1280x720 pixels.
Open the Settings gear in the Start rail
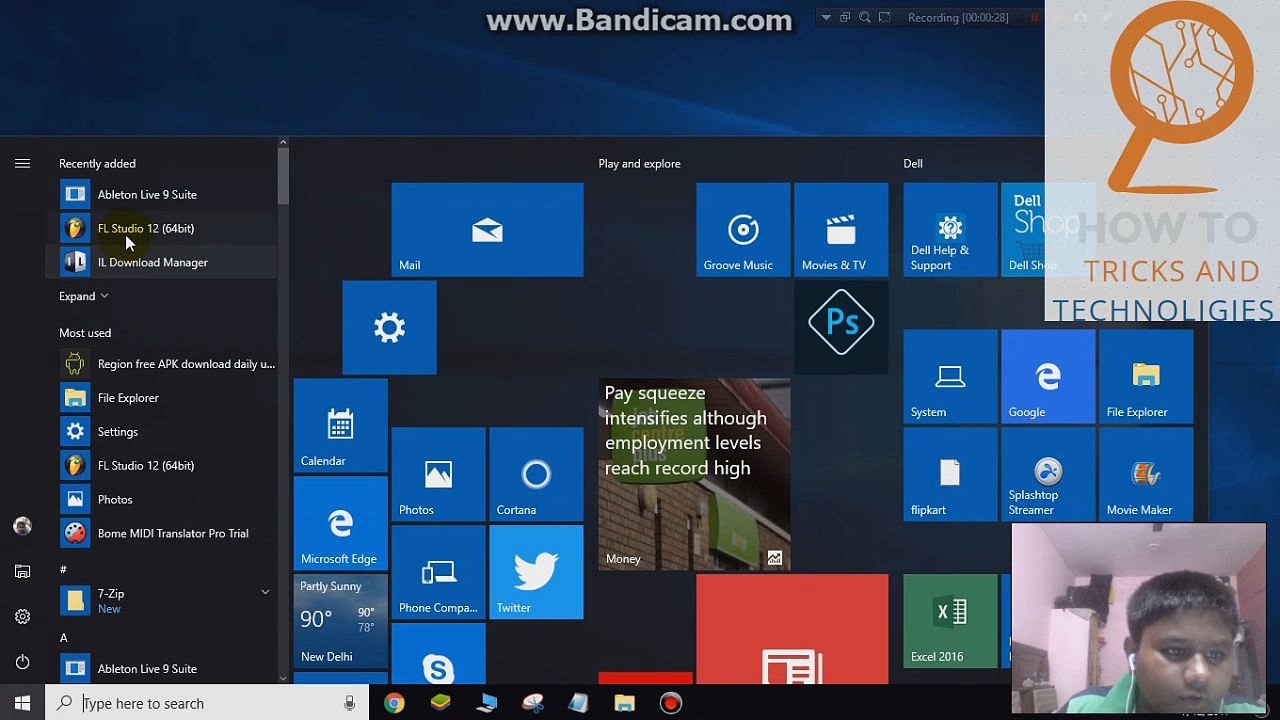pos(22,617)
